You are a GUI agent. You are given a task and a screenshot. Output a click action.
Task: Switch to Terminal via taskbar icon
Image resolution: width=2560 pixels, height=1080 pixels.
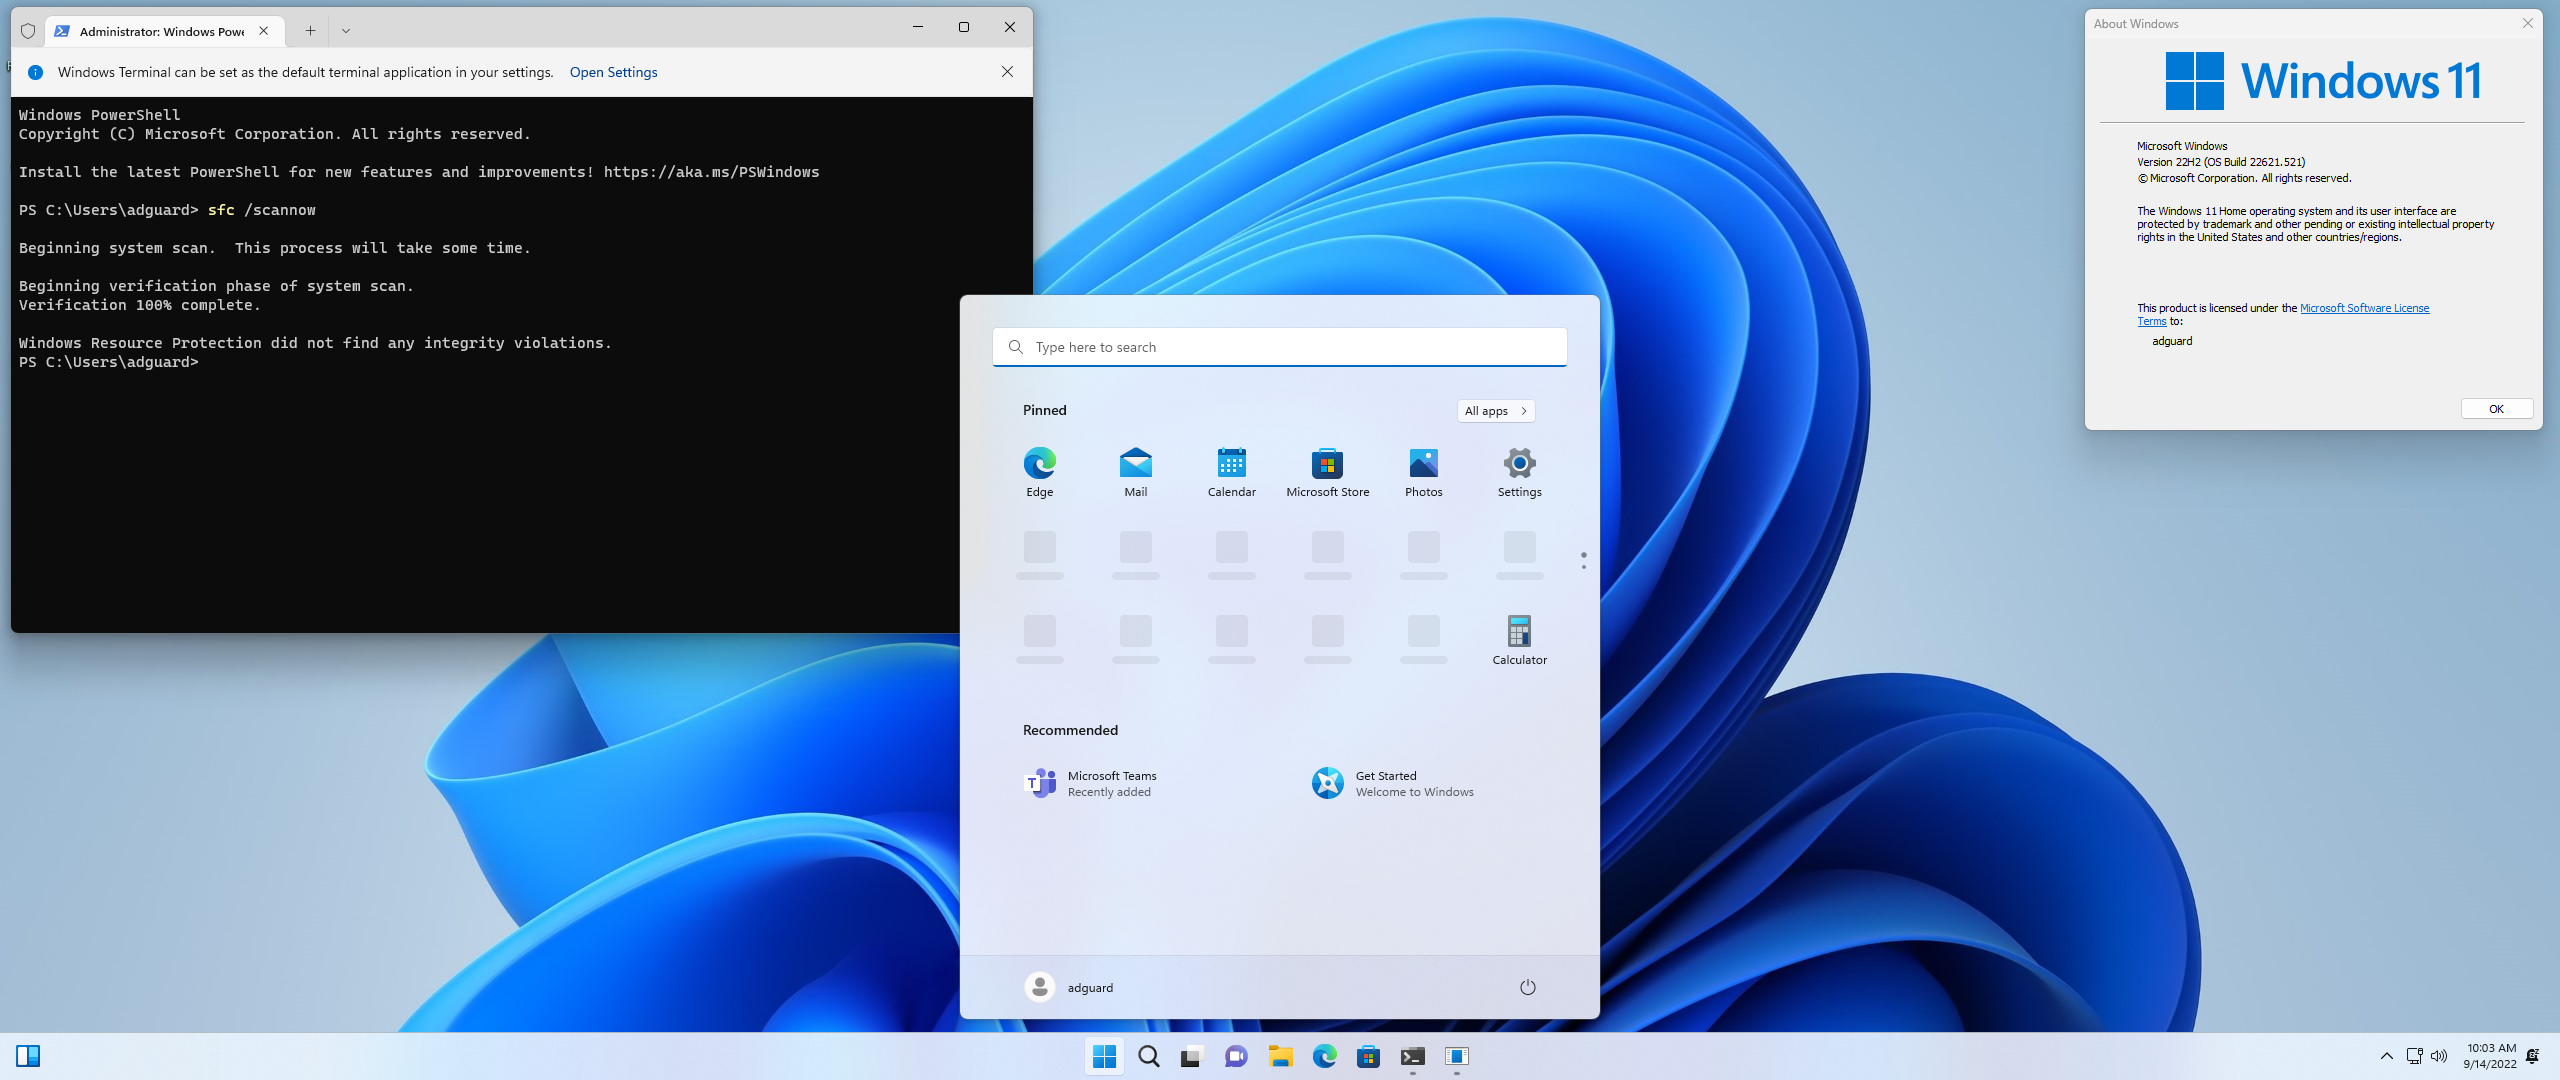tap(1412, 1056)
